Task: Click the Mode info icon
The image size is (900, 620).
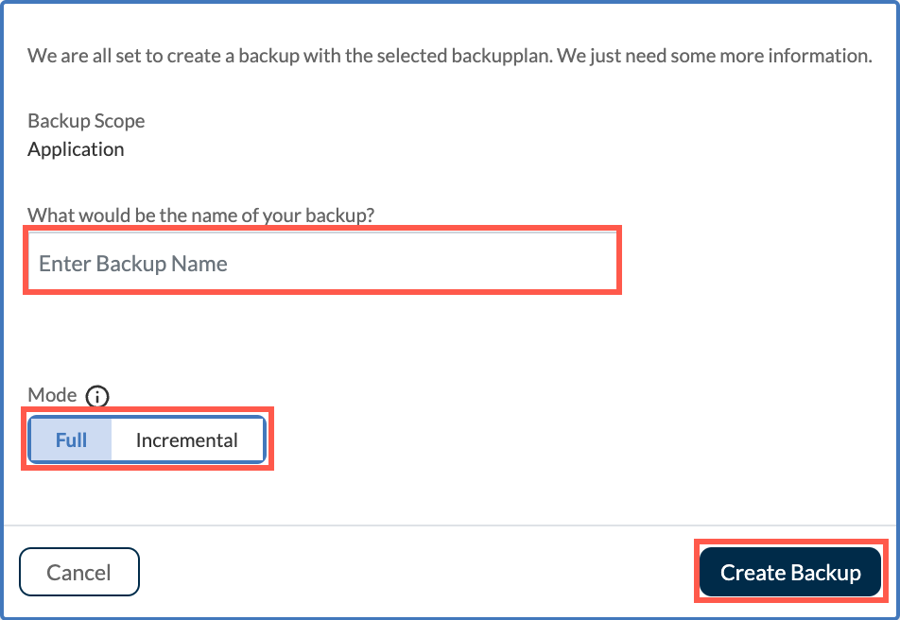Action: coord(97,396)
